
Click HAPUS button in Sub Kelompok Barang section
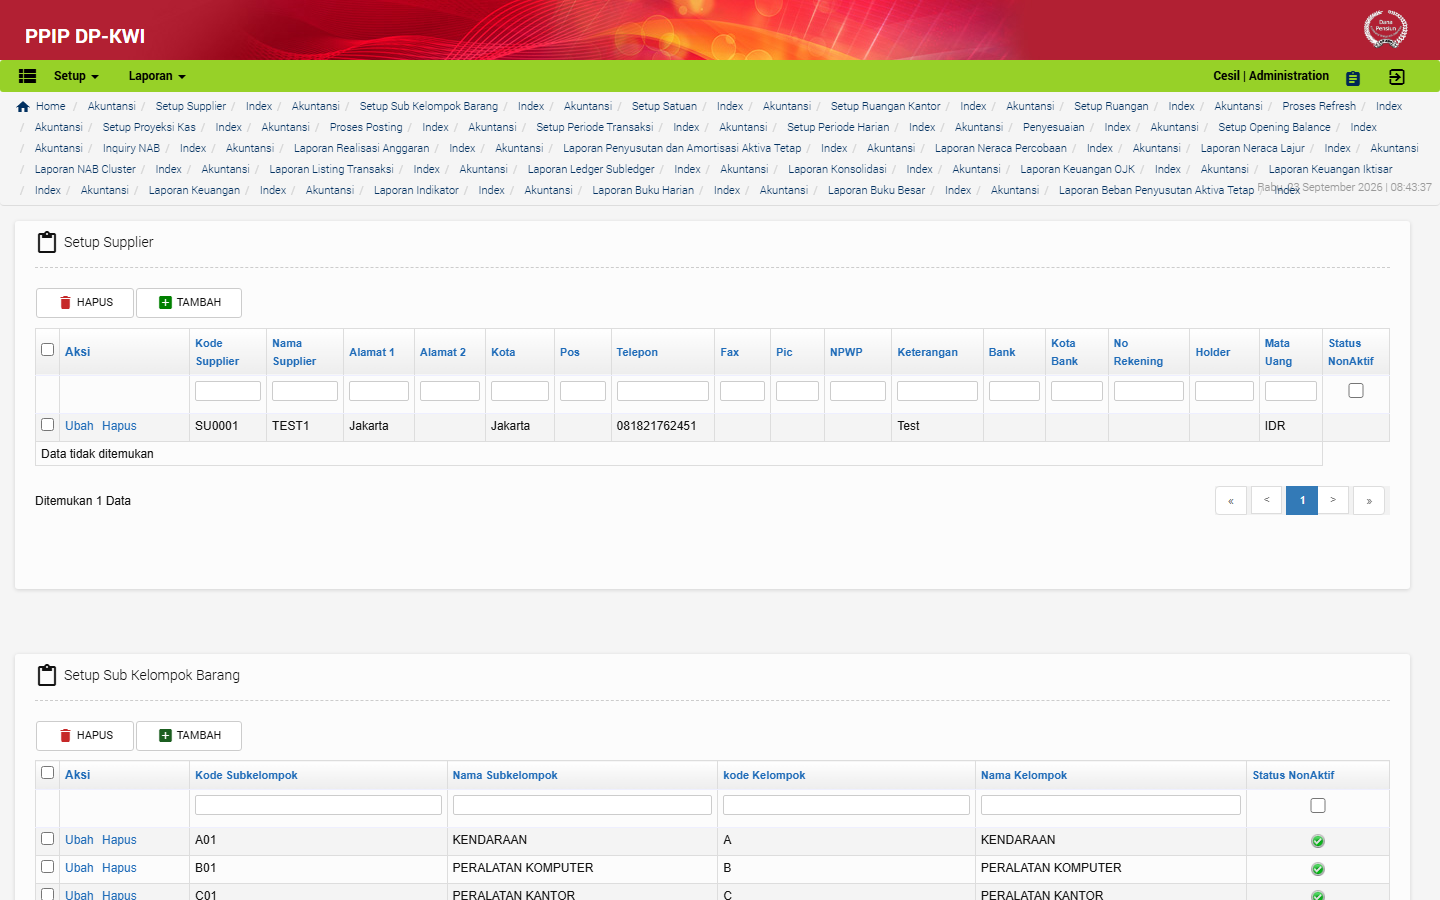point(85,736)
